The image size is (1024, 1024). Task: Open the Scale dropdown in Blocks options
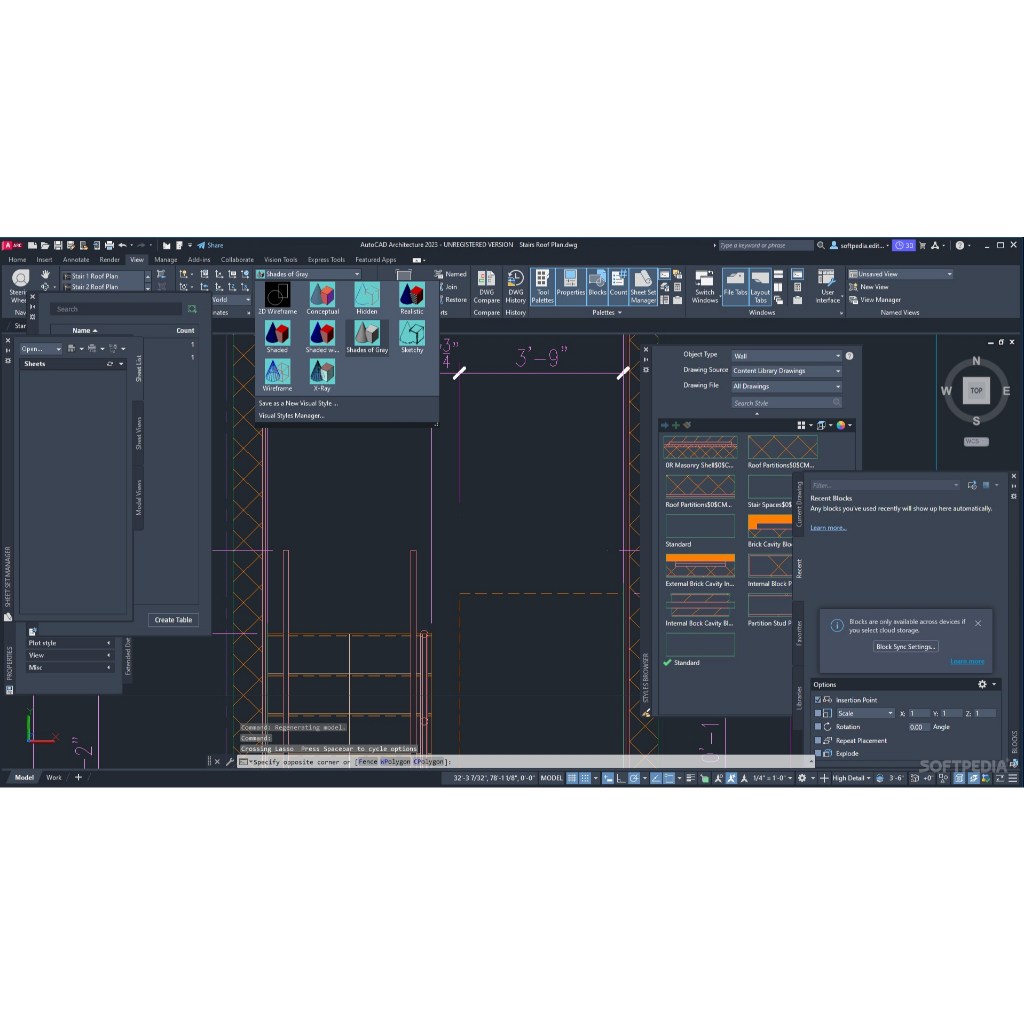coord(865,713)
